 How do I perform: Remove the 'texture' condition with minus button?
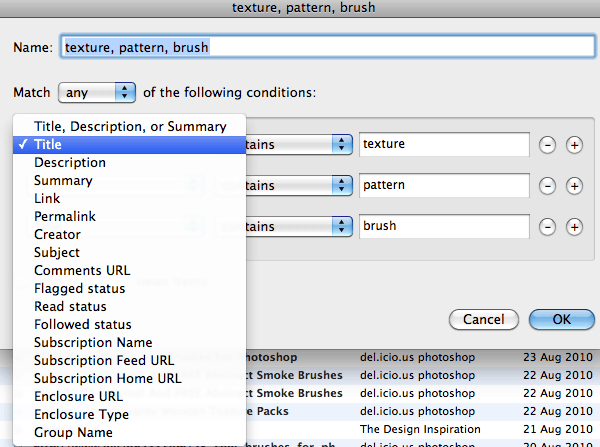(548, 145)
